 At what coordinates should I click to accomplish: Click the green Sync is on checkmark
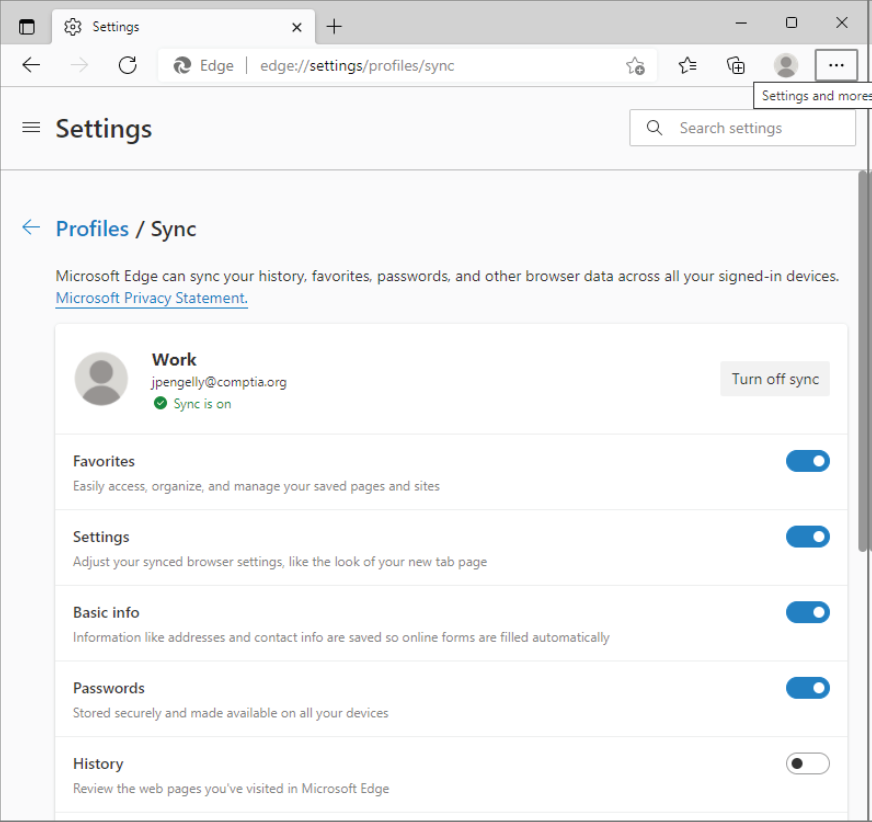tap(160, 403)
